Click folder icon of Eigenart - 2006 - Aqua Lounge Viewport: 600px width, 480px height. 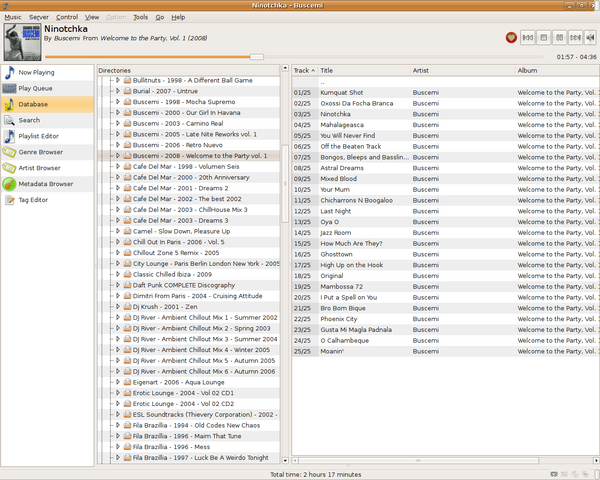127,382
